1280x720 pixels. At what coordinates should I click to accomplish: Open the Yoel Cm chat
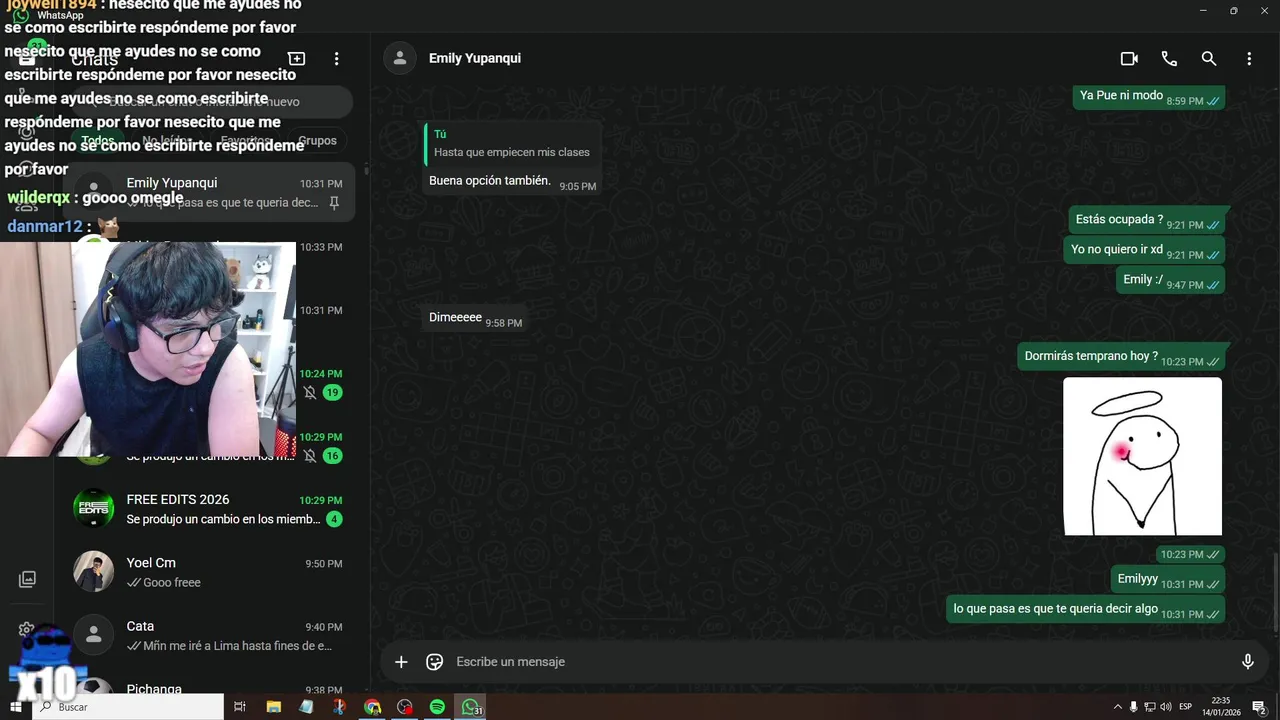coord(209,572)
